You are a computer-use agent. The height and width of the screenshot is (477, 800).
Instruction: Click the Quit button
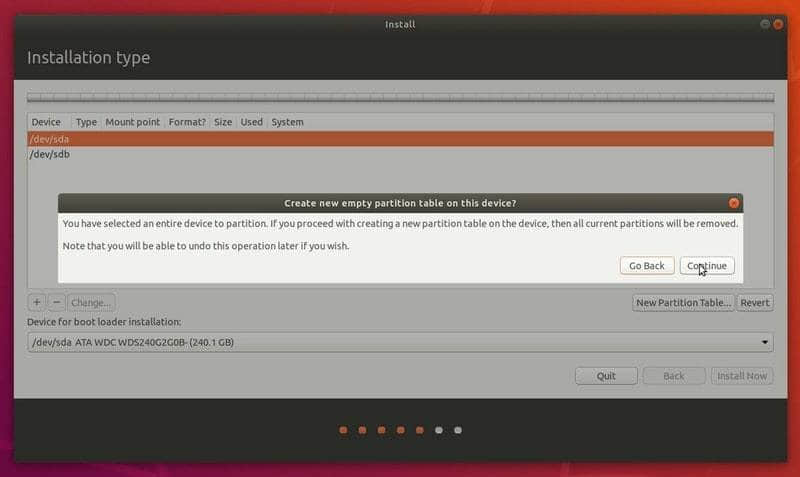click(606, 376)
